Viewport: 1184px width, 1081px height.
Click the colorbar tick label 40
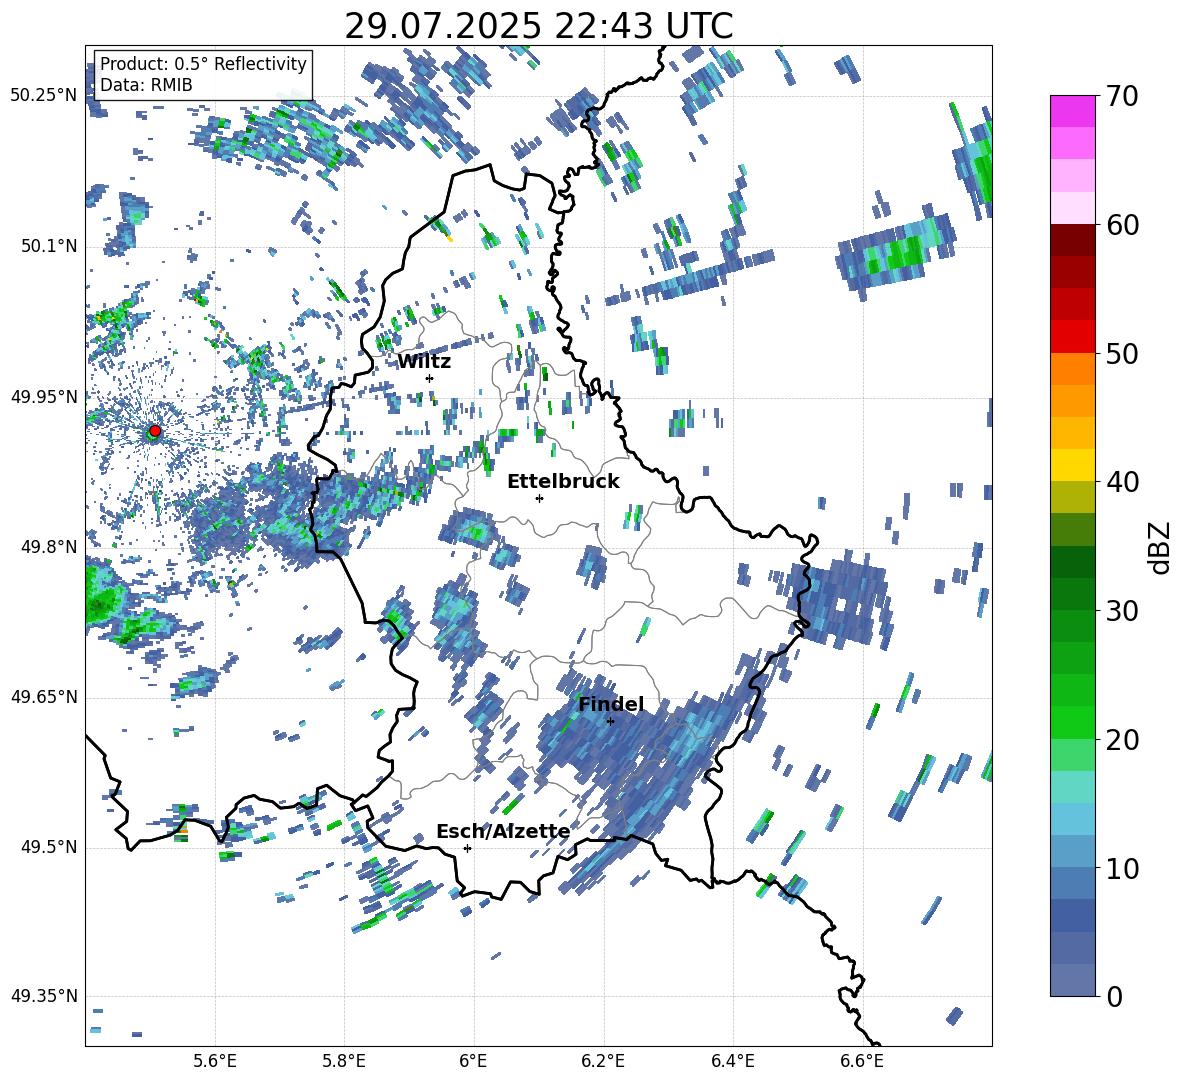1123,482
